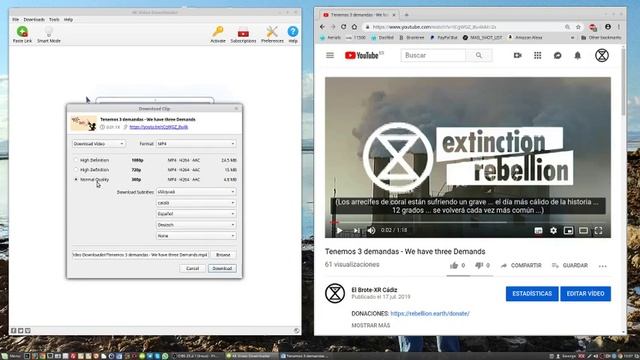Select High Definition 720p option
This screenshot has width=640, height=360.
coord(76,170)
